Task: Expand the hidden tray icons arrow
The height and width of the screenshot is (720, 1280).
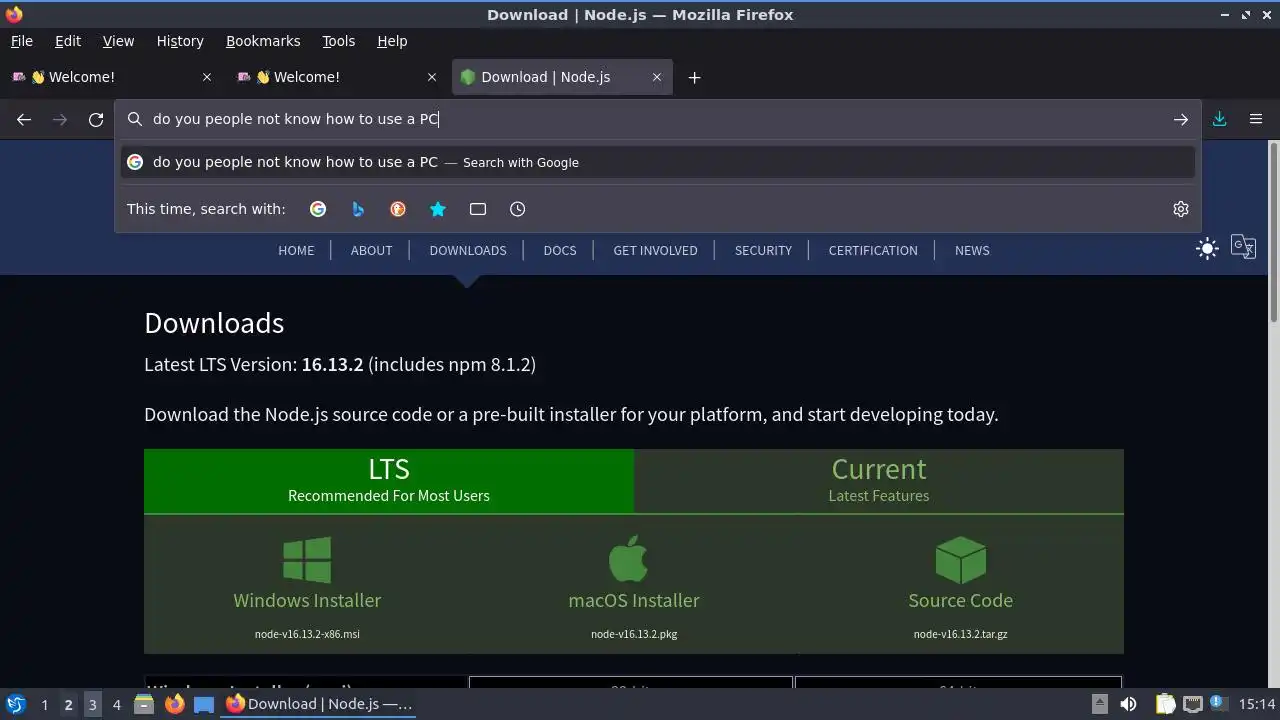Action: click(x=1100, y=704)
